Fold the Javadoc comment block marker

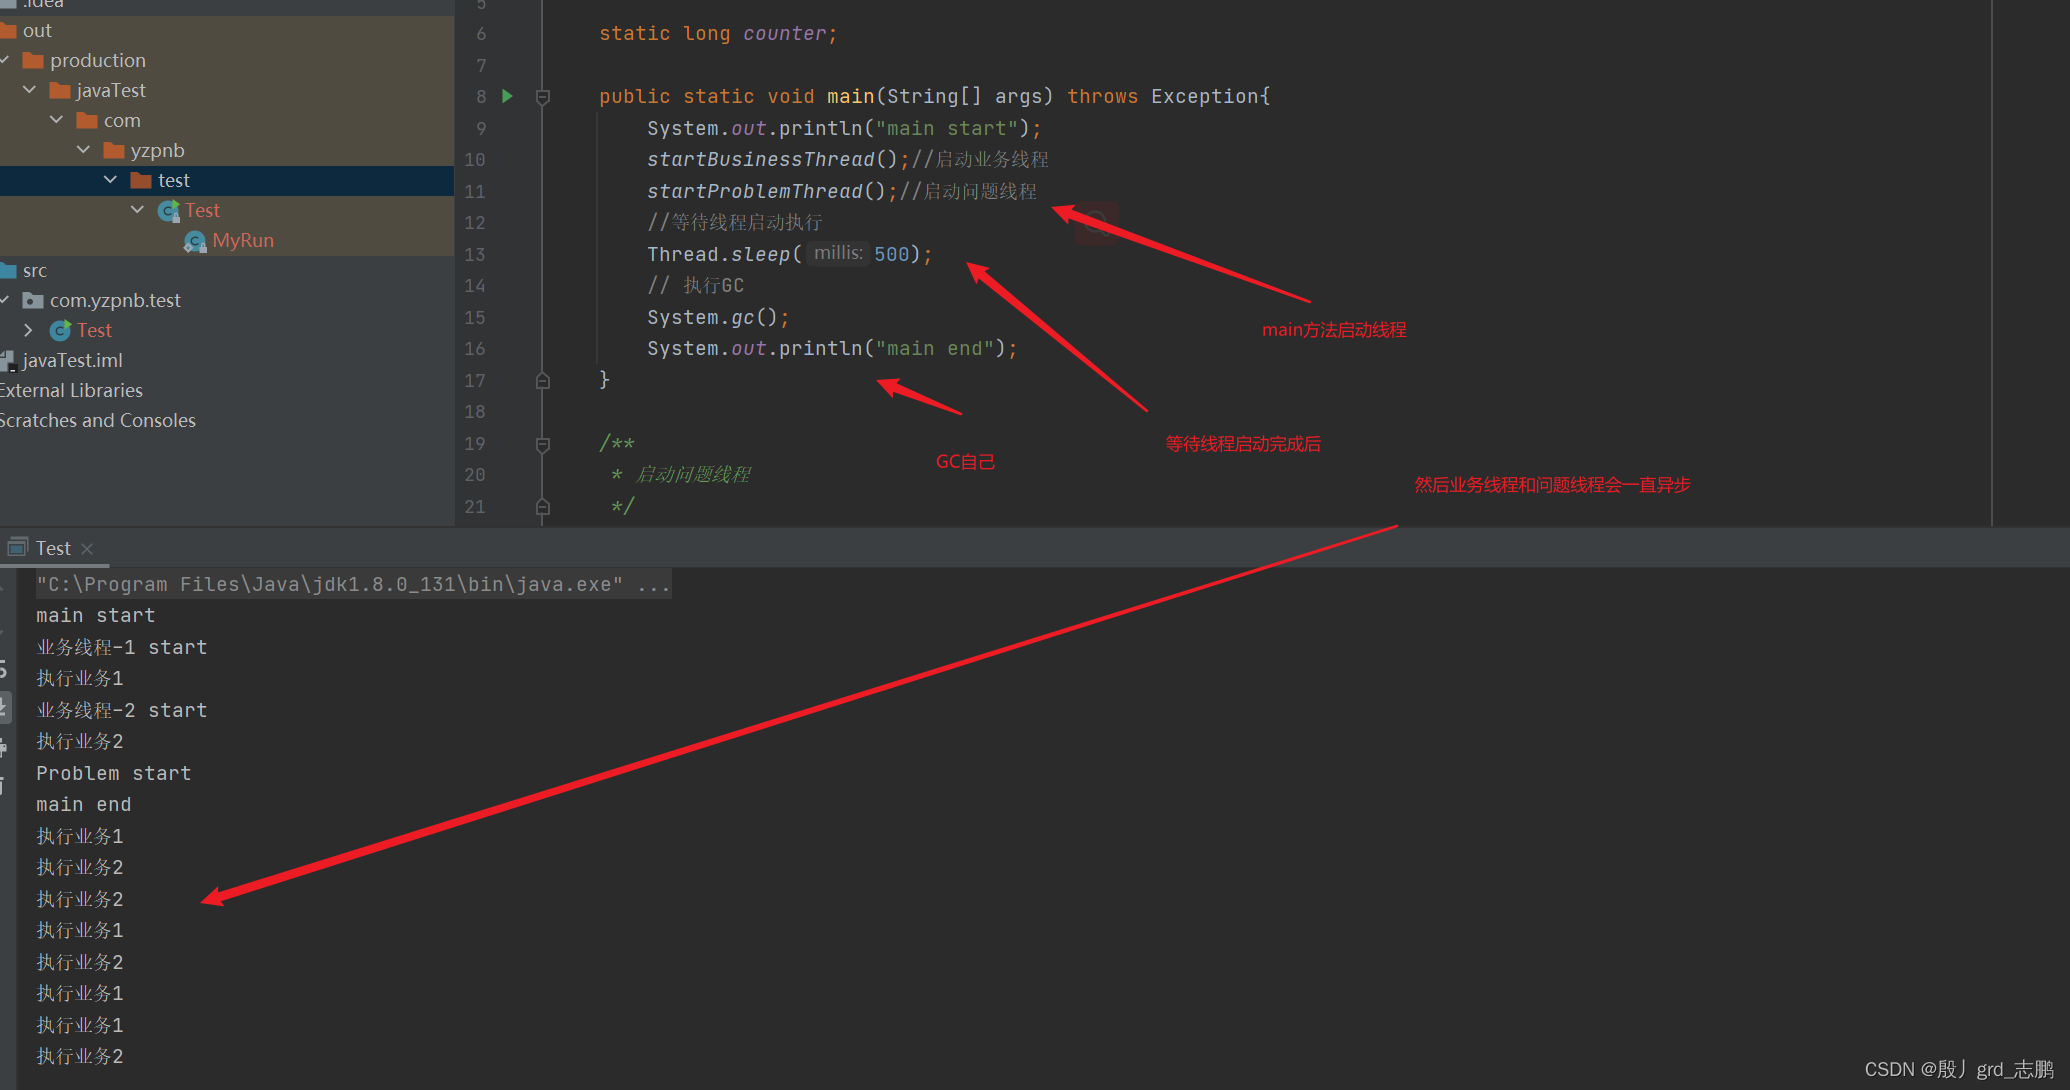(x=543, y=444)
